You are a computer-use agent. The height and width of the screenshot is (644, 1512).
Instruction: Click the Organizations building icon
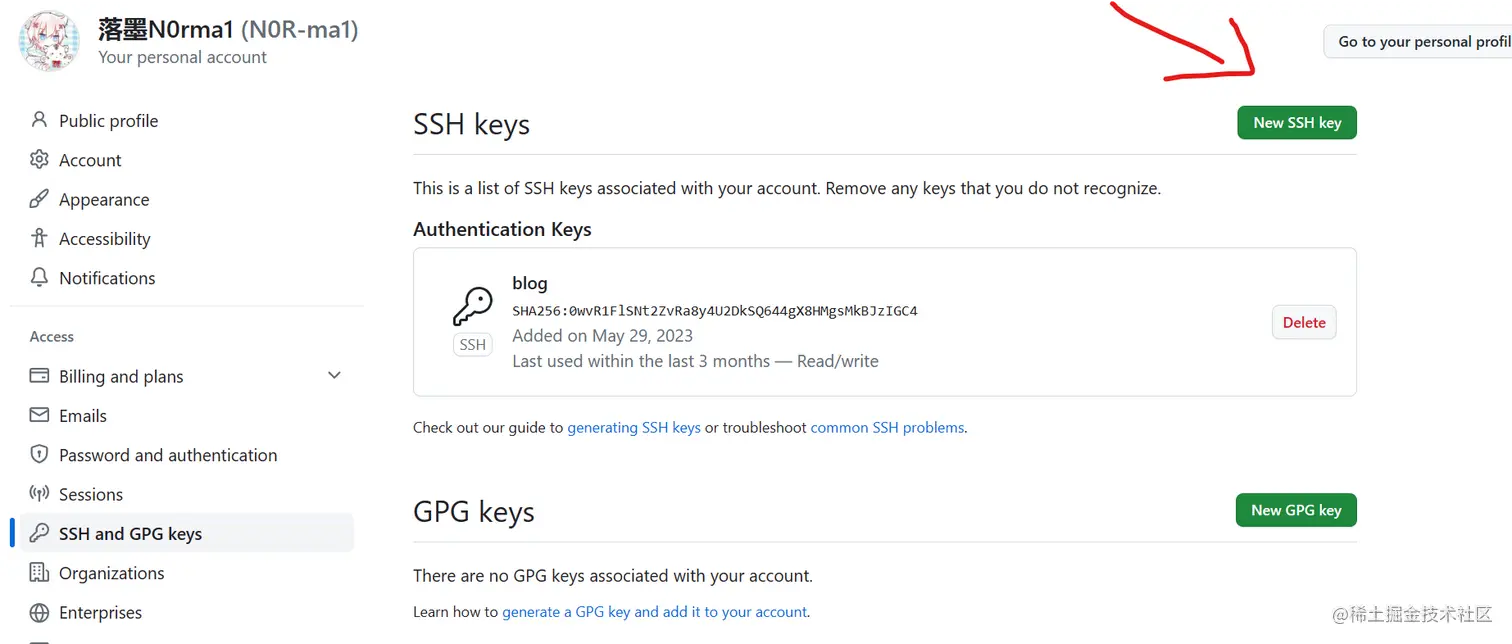point(39,573)
